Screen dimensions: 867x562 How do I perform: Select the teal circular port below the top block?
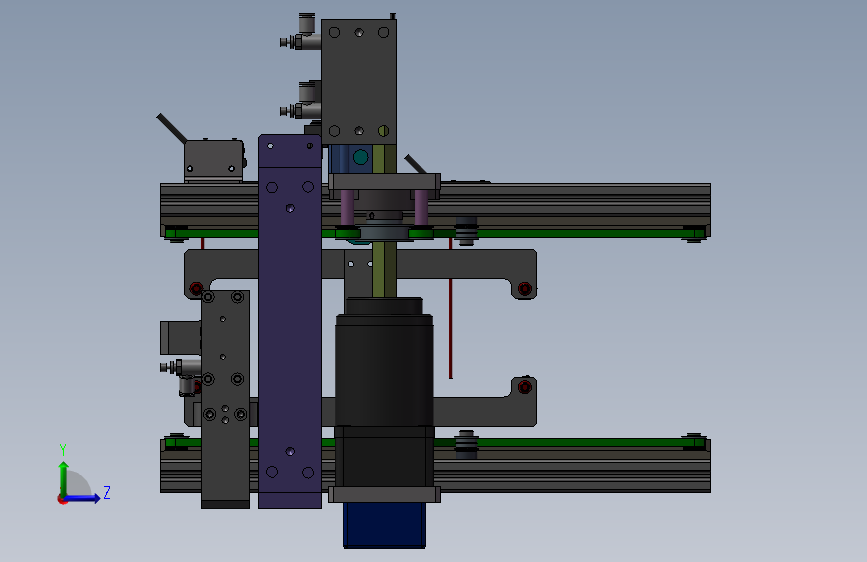click(361, 157)
